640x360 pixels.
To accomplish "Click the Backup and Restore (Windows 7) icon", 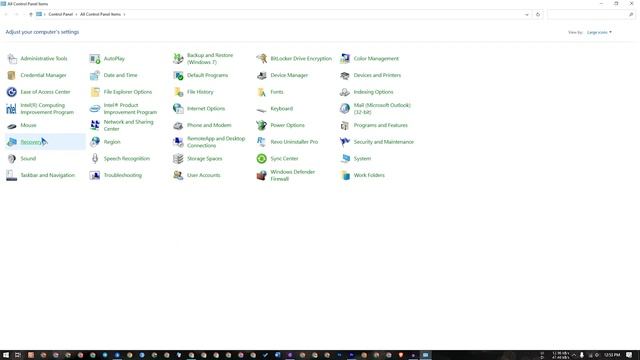I will point(178,59).
